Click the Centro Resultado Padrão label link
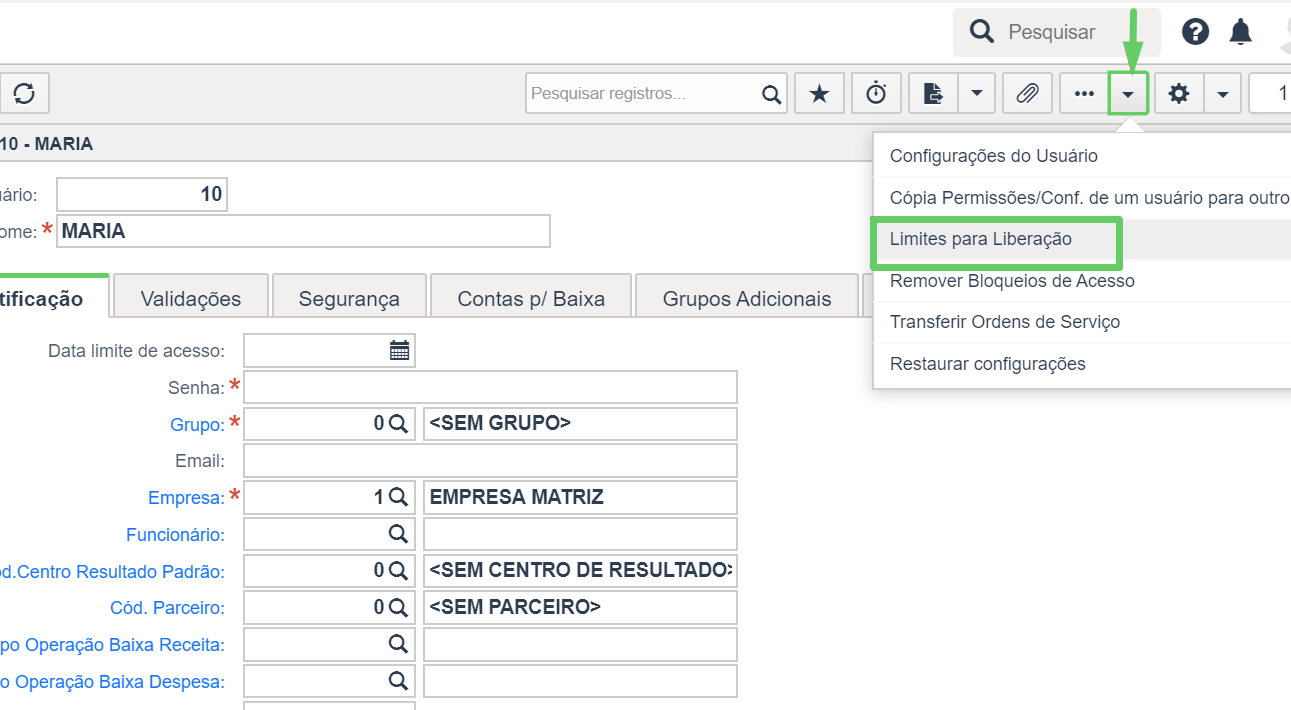The width and height of the screenshot is (1291, 710). pyautogui.click(x=112, y=571)
